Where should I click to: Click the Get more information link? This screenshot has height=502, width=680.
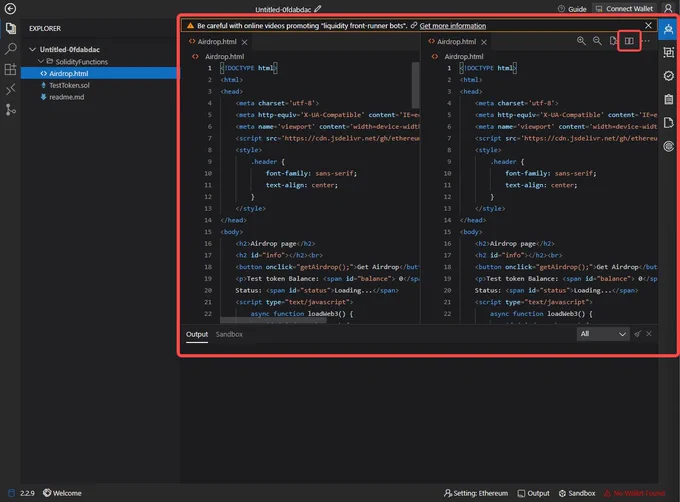[453, 26]
